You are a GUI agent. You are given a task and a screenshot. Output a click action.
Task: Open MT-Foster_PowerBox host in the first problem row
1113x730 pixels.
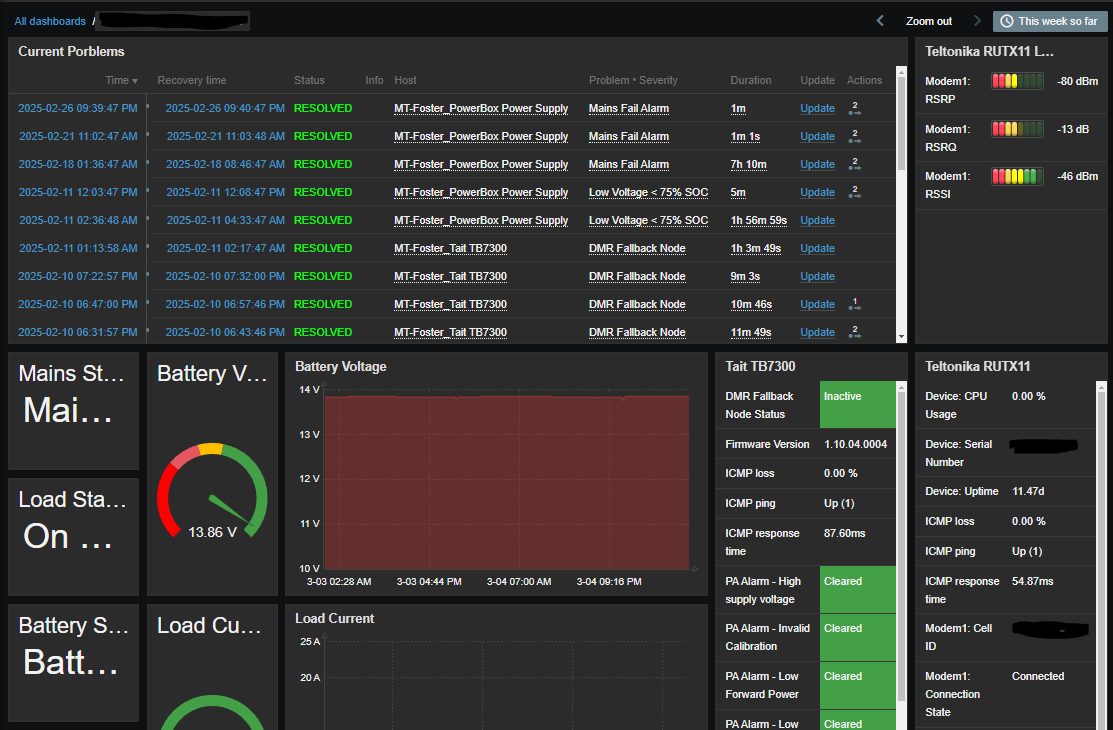click(x=481, y=108)
